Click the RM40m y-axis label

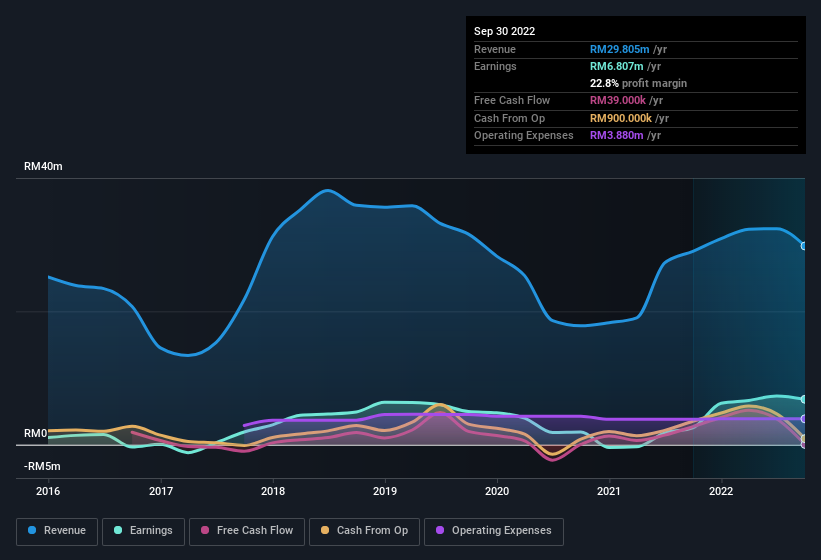click(x=43, y=166)
